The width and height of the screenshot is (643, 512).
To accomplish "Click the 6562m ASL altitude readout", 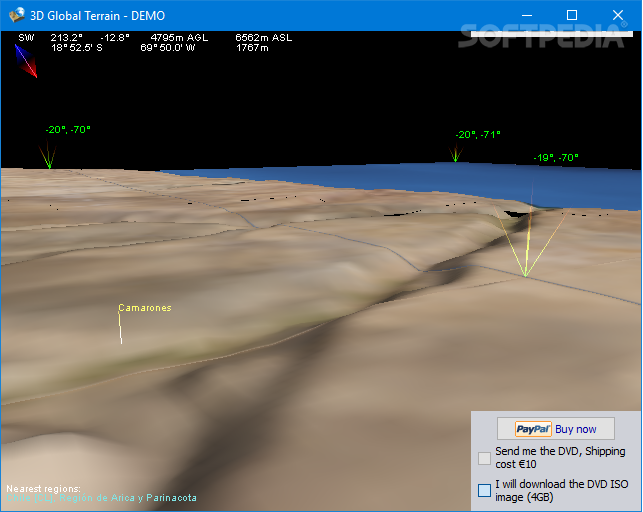I will tap(264, 38).
